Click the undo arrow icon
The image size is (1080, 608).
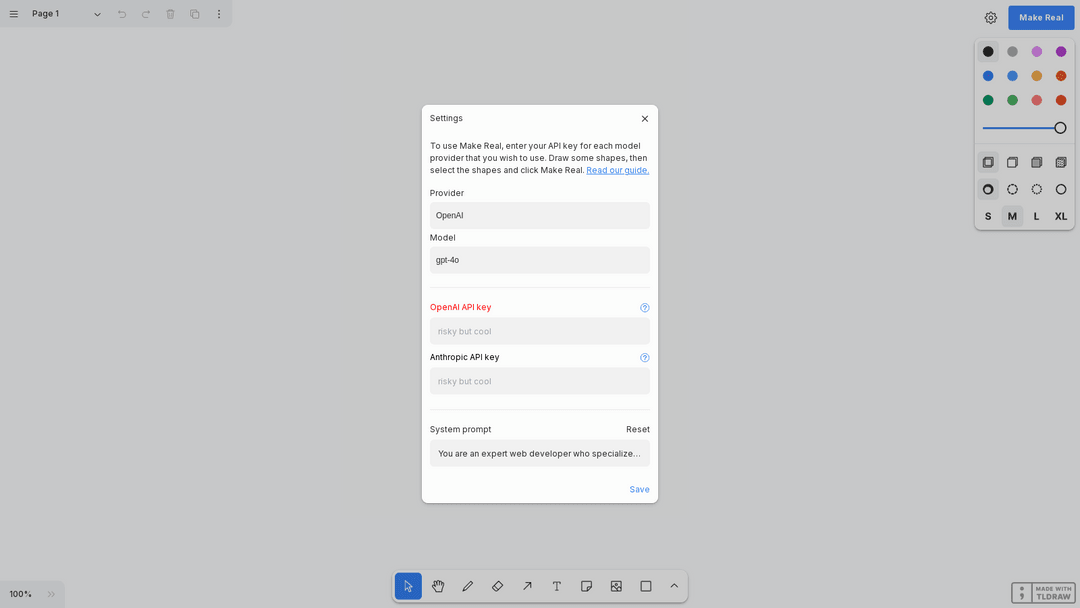[122, 14]
